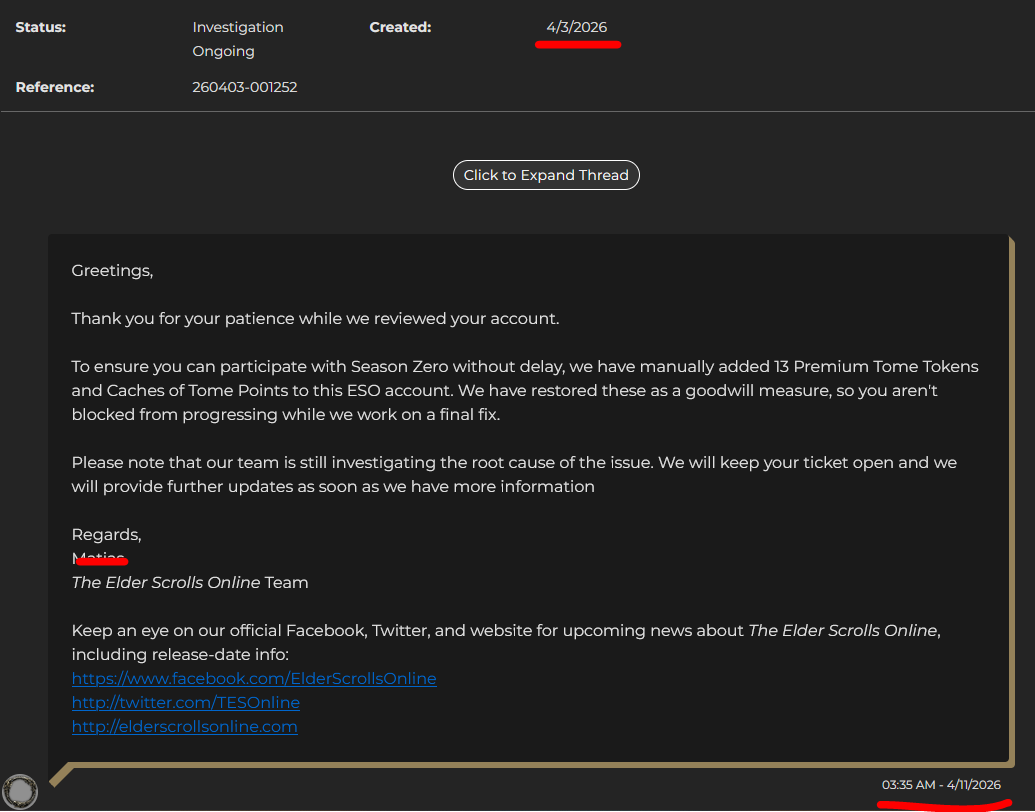1035x812 pixels.
Task: Open the elderscrollsonline.com link
Action: point(185,726)
